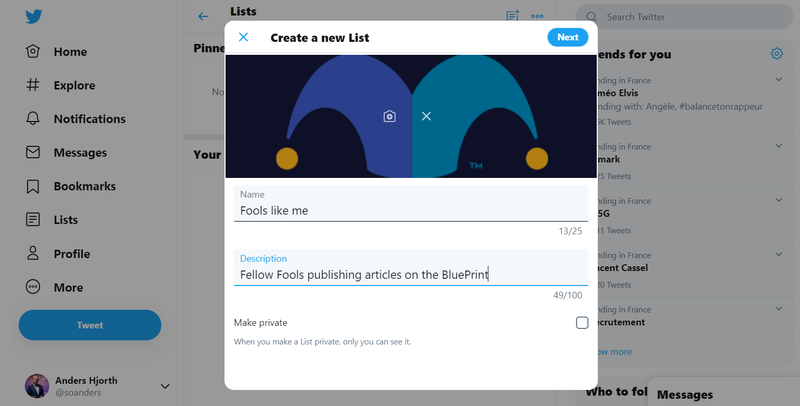Click the Twitter bird logo
This screenshot has height=406, width=800.
34,17
